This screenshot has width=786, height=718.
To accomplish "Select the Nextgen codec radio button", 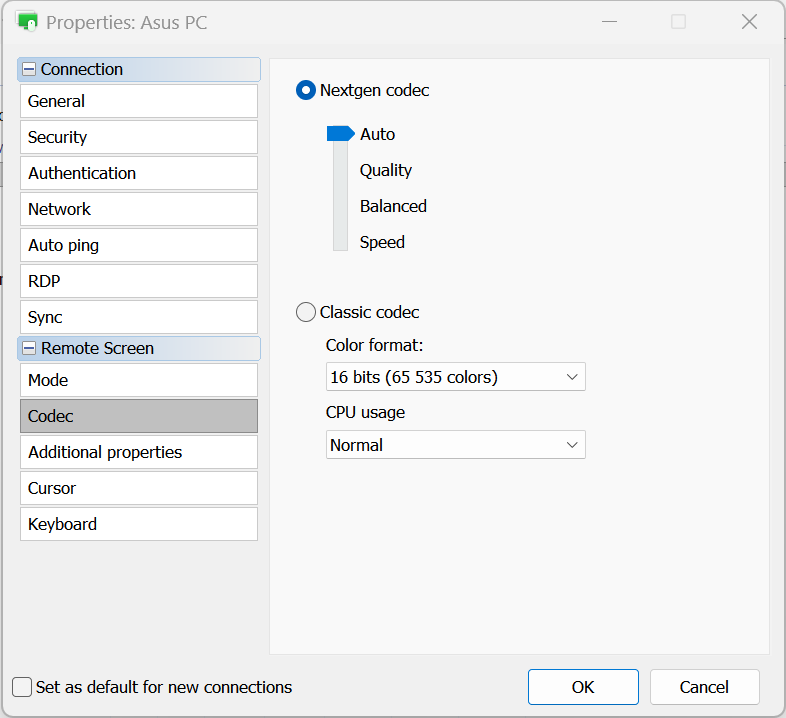I will click(x=306, y=90).
